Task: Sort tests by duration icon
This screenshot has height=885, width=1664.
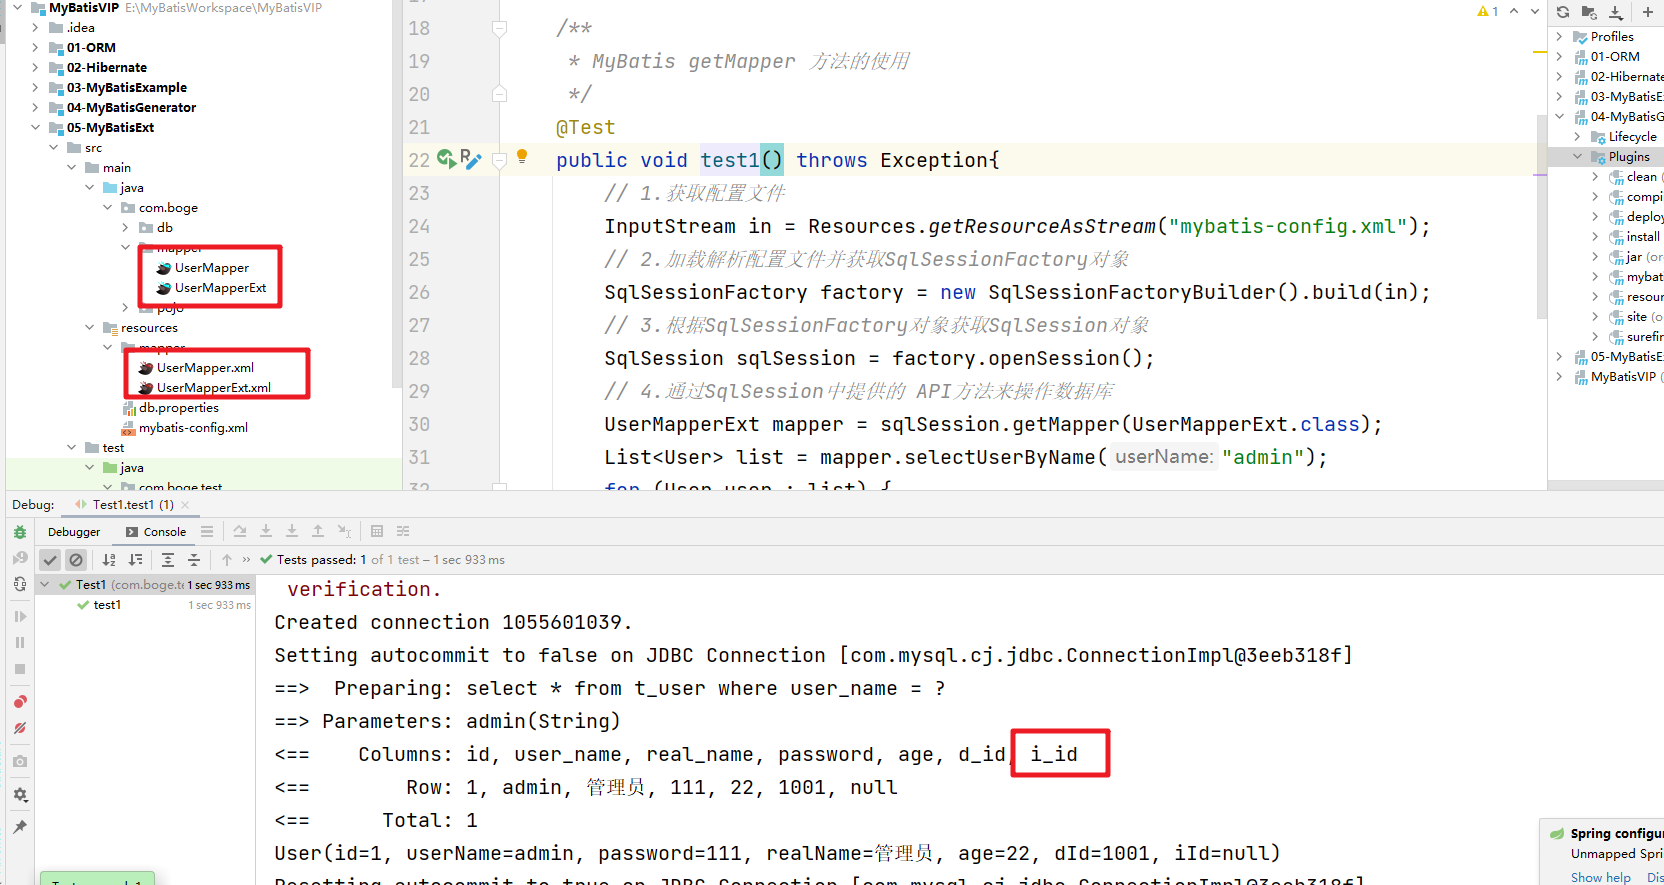Action: click(135, 560)
